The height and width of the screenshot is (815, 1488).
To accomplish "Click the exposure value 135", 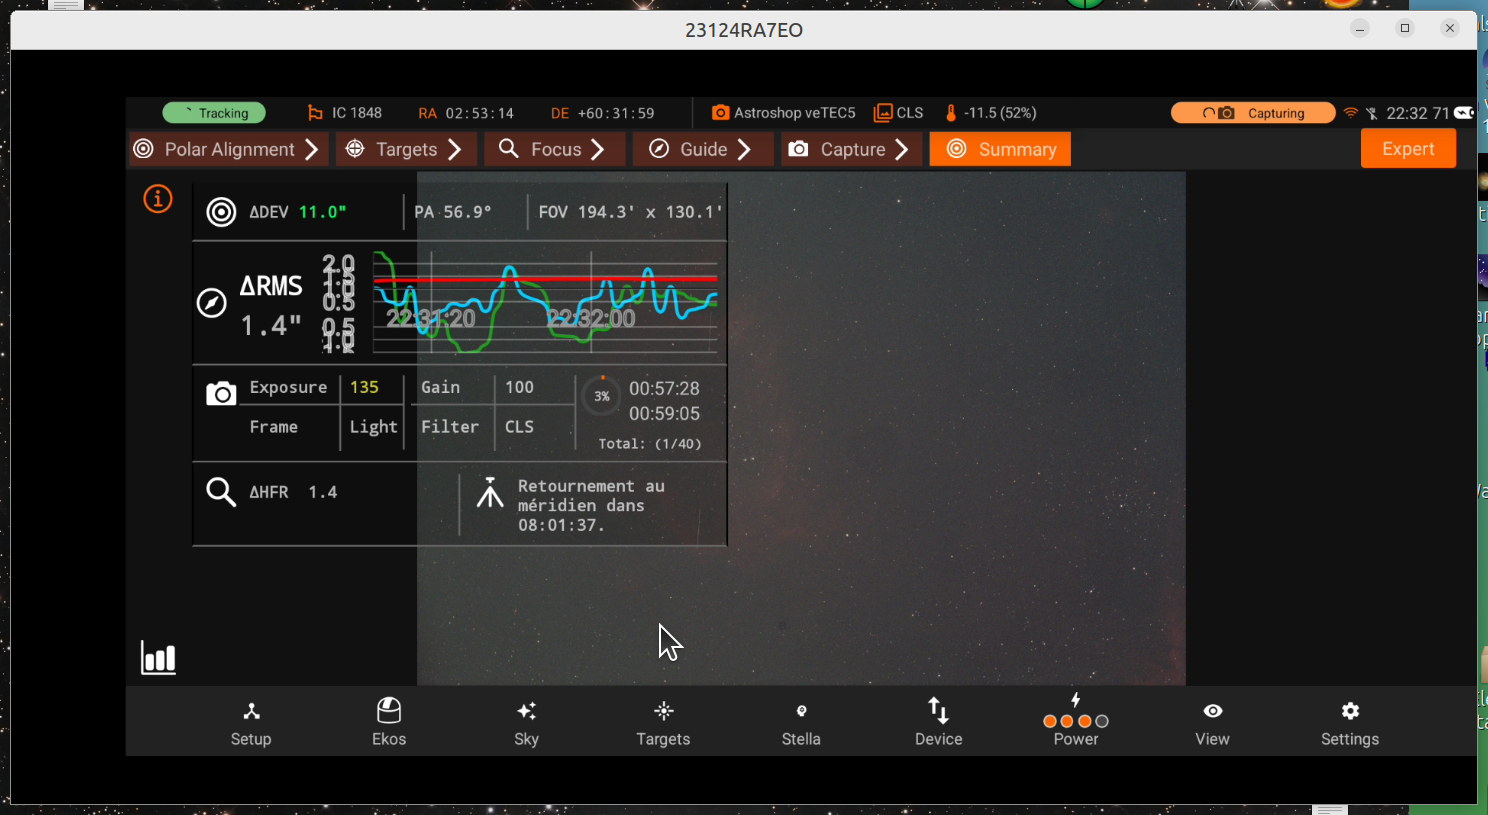I will coord(364,387).
